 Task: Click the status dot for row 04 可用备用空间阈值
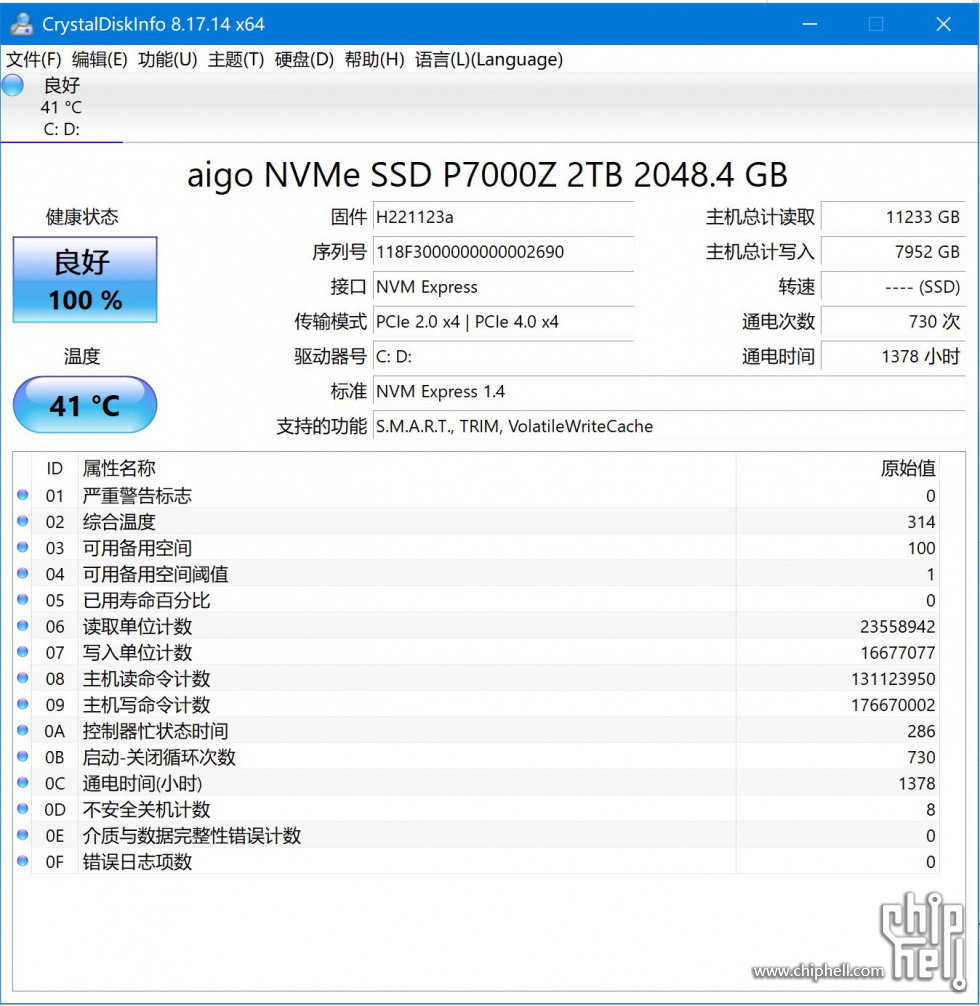tap(22, 573)
